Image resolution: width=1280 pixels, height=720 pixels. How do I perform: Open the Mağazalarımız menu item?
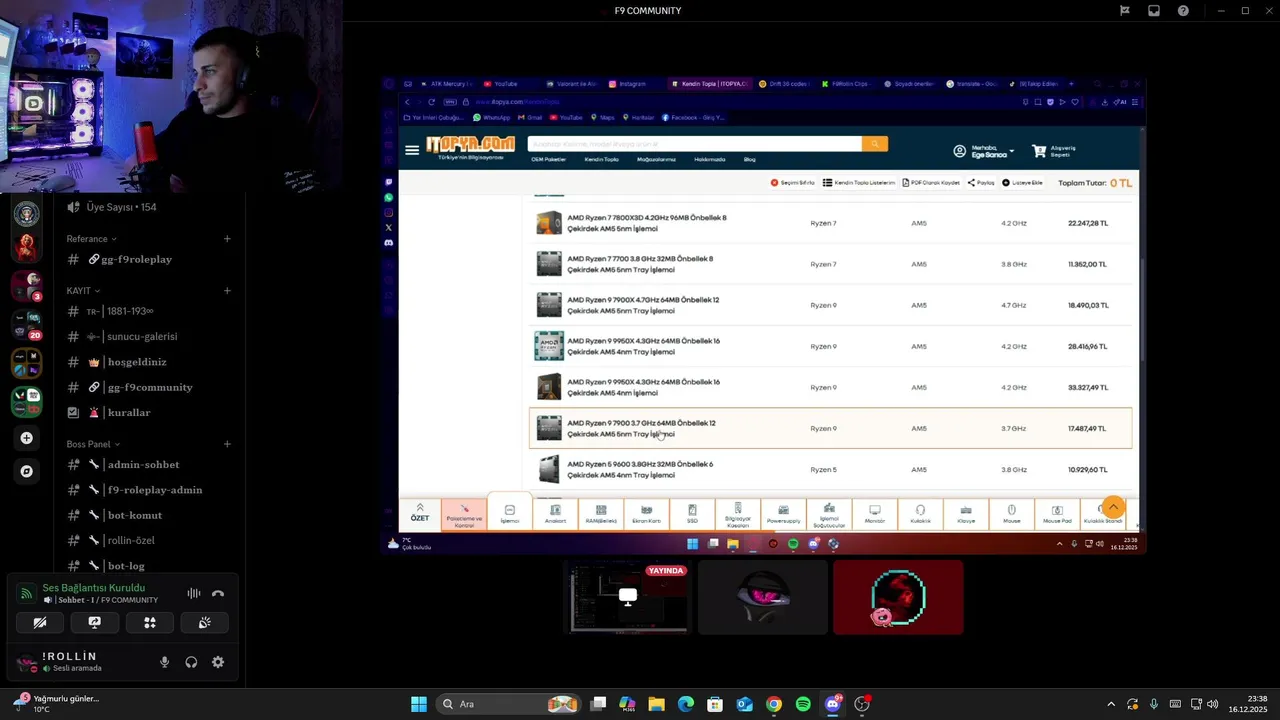(656, 160)
